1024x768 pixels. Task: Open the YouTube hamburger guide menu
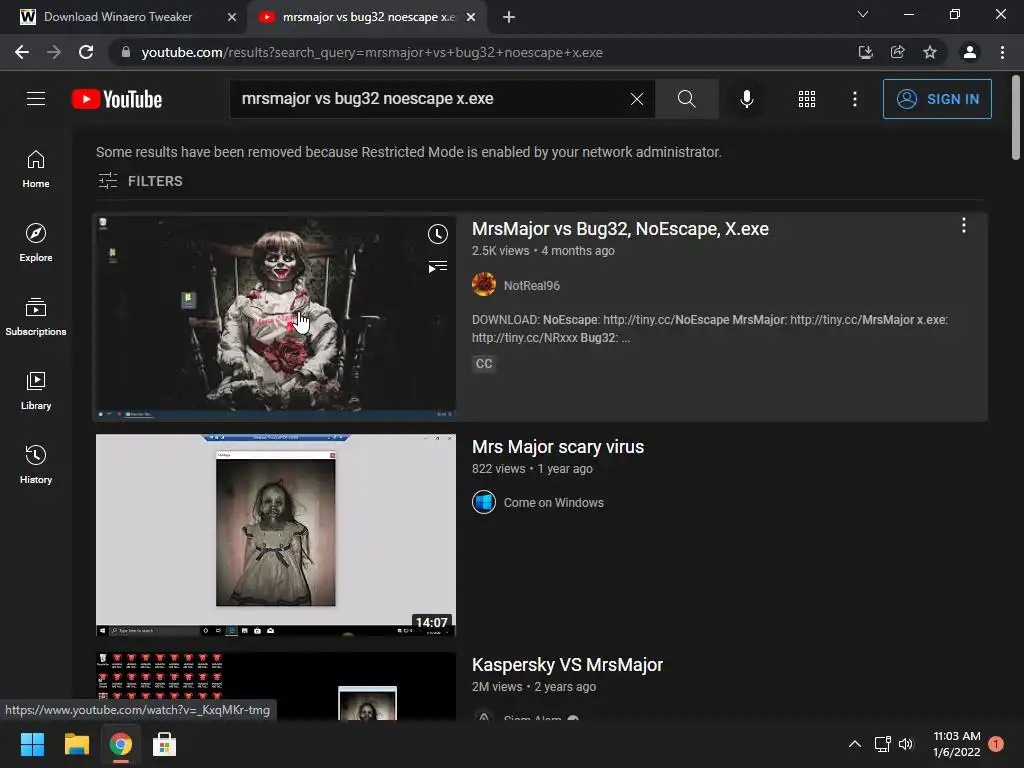[x=36, y=99]
